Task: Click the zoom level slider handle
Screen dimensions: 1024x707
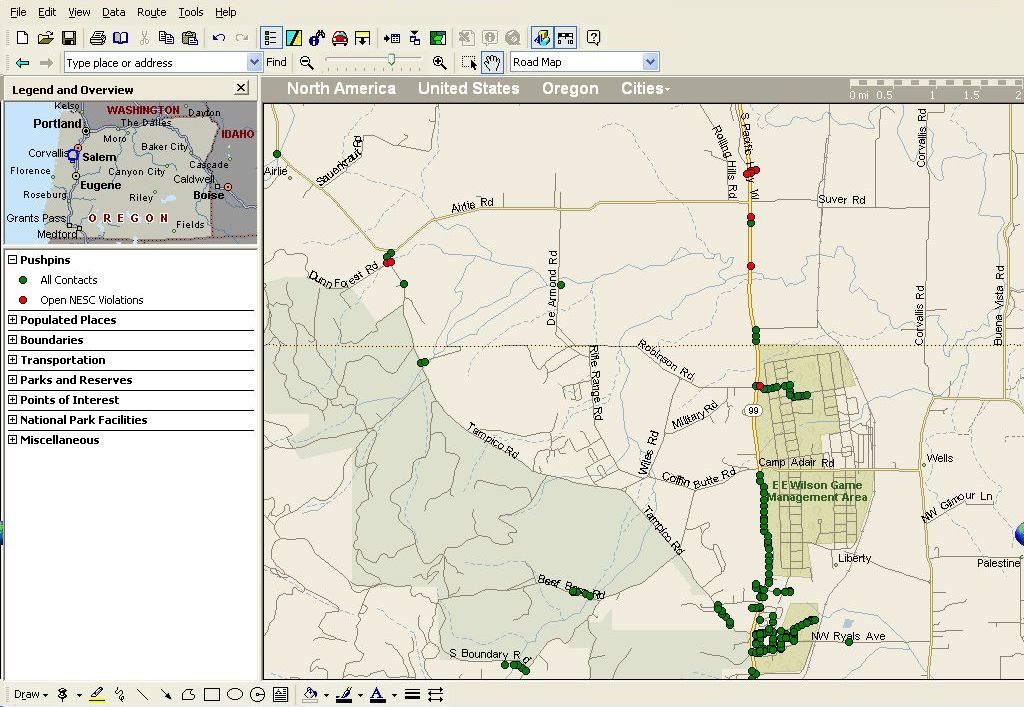Action: pyautogui.click(x=391, y=61)
